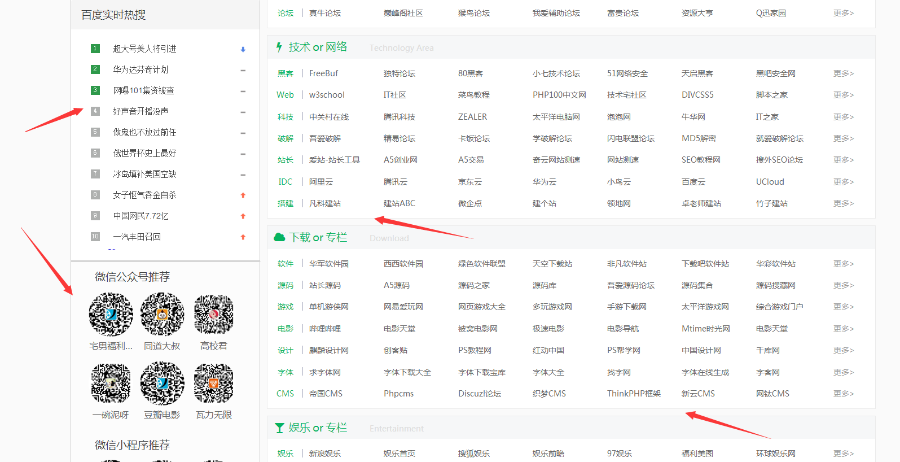Screen dimensions: 900x462
Task: Expand 更多> in the 站长 row
Action: point(843,160)
